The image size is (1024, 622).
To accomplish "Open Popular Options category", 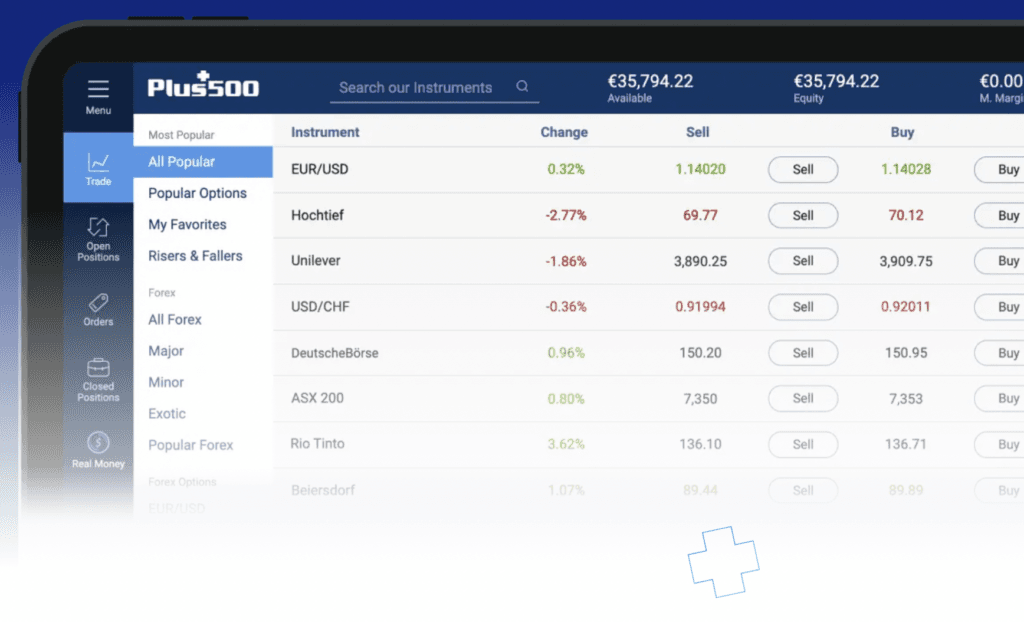I will click(197, 193).
